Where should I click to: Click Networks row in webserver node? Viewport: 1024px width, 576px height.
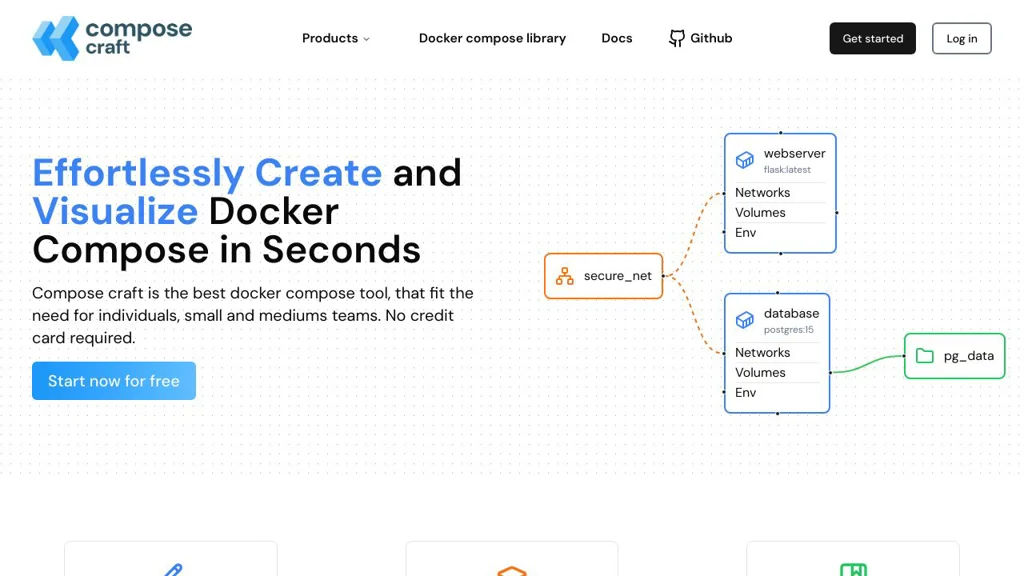pyautogui.click(x=780, y=193)
